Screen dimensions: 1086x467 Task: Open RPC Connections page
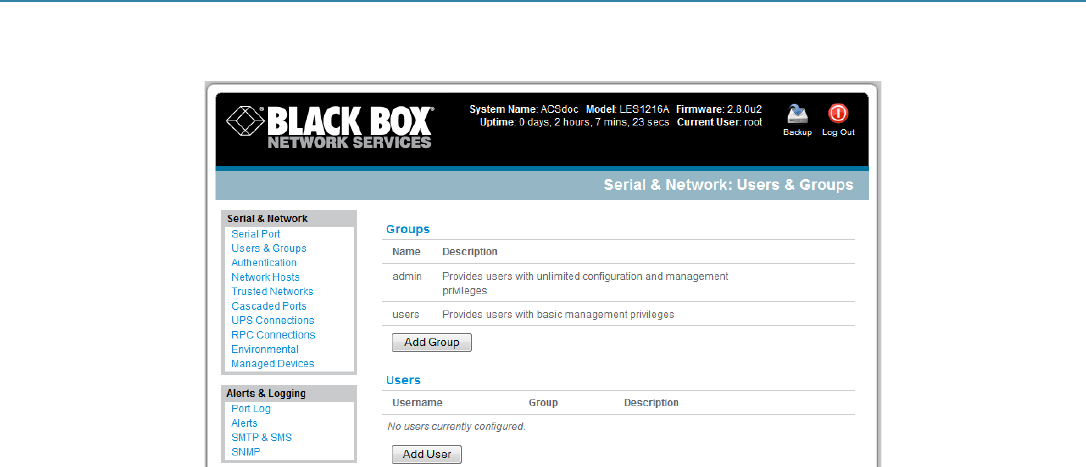tap(272, 335)
